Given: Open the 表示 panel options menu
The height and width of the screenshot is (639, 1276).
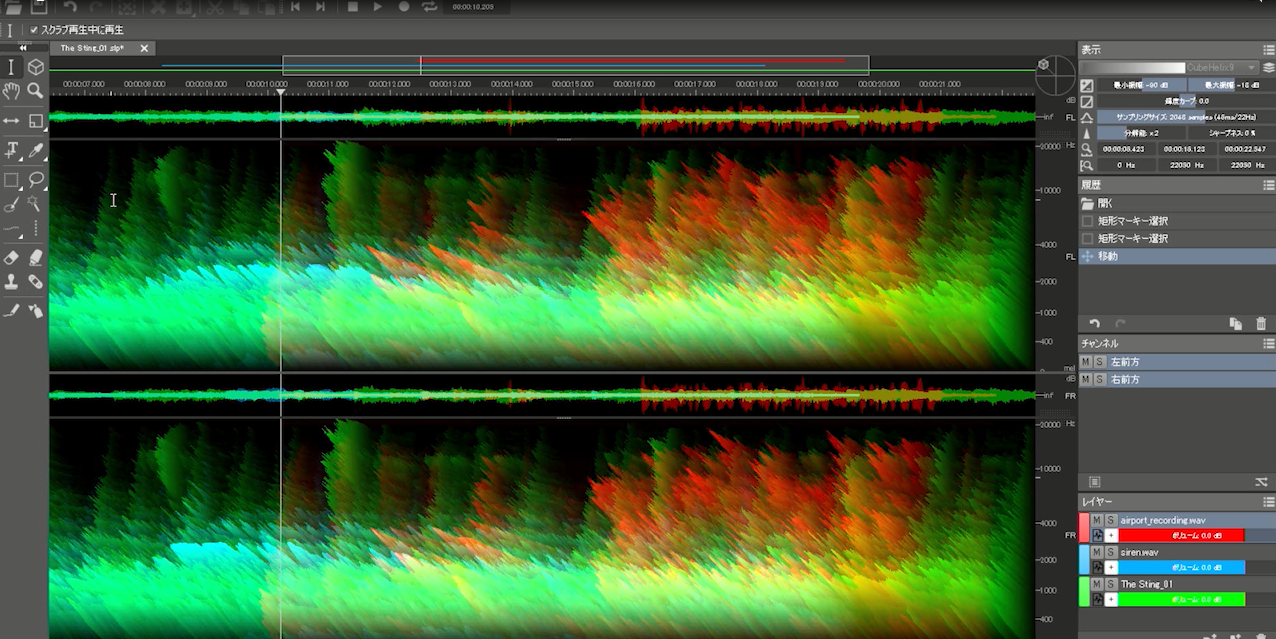Looking at the screenshot, I should tap(1268, 49).
